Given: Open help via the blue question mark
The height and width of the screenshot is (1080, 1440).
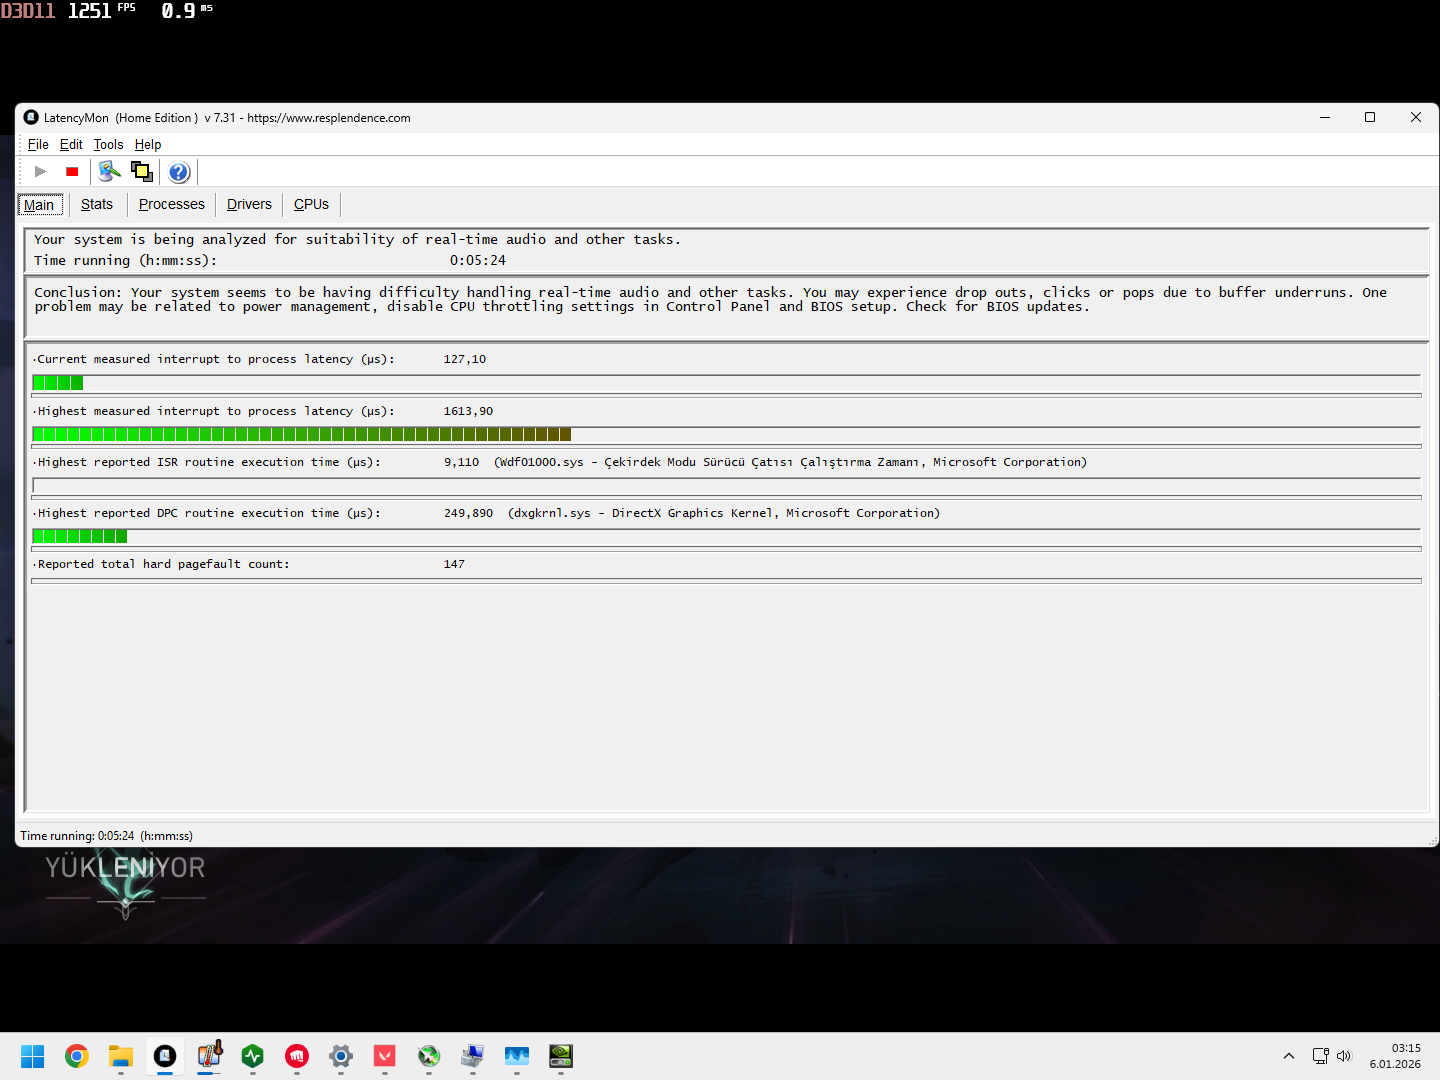Looking at the screenshot, I should (x=179, y=172).
